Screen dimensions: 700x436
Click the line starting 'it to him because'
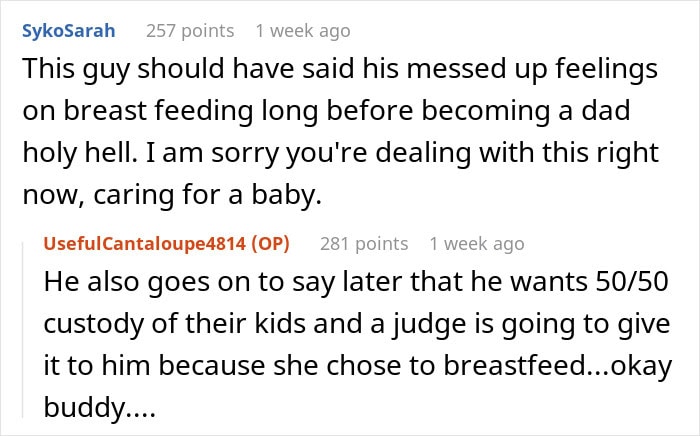[358, 366]
